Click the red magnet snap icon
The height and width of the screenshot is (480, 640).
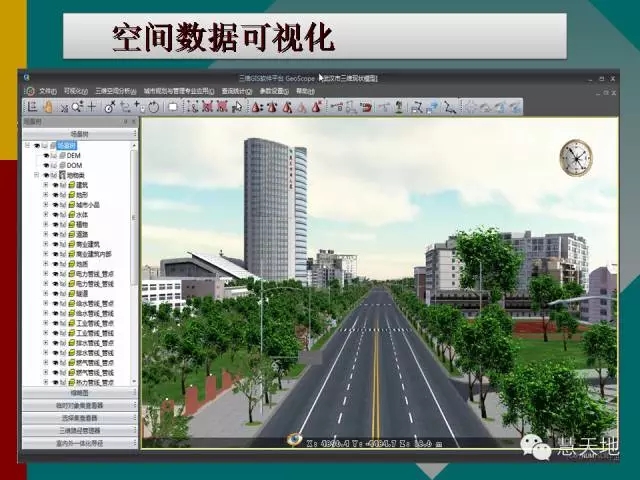click(366, 106)
